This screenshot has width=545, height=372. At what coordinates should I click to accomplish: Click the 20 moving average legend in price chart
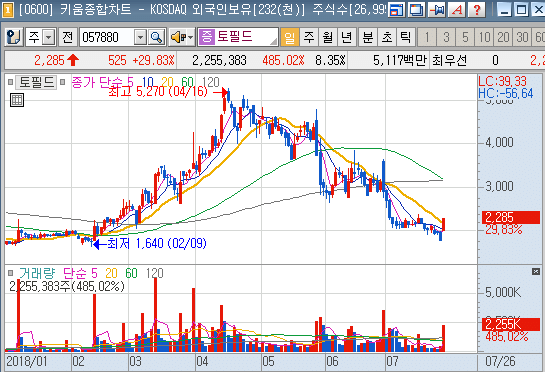point(167,82)
